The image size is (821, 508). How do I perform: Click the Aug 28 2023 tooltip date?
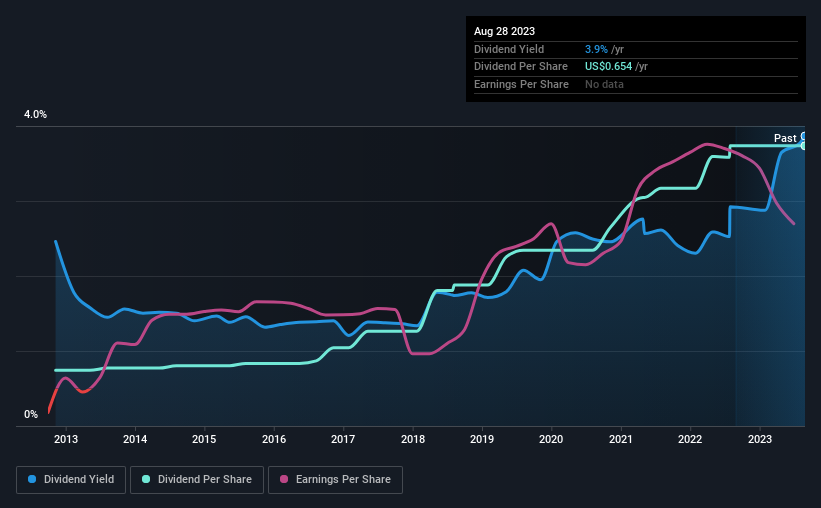(x=504, y=31)
